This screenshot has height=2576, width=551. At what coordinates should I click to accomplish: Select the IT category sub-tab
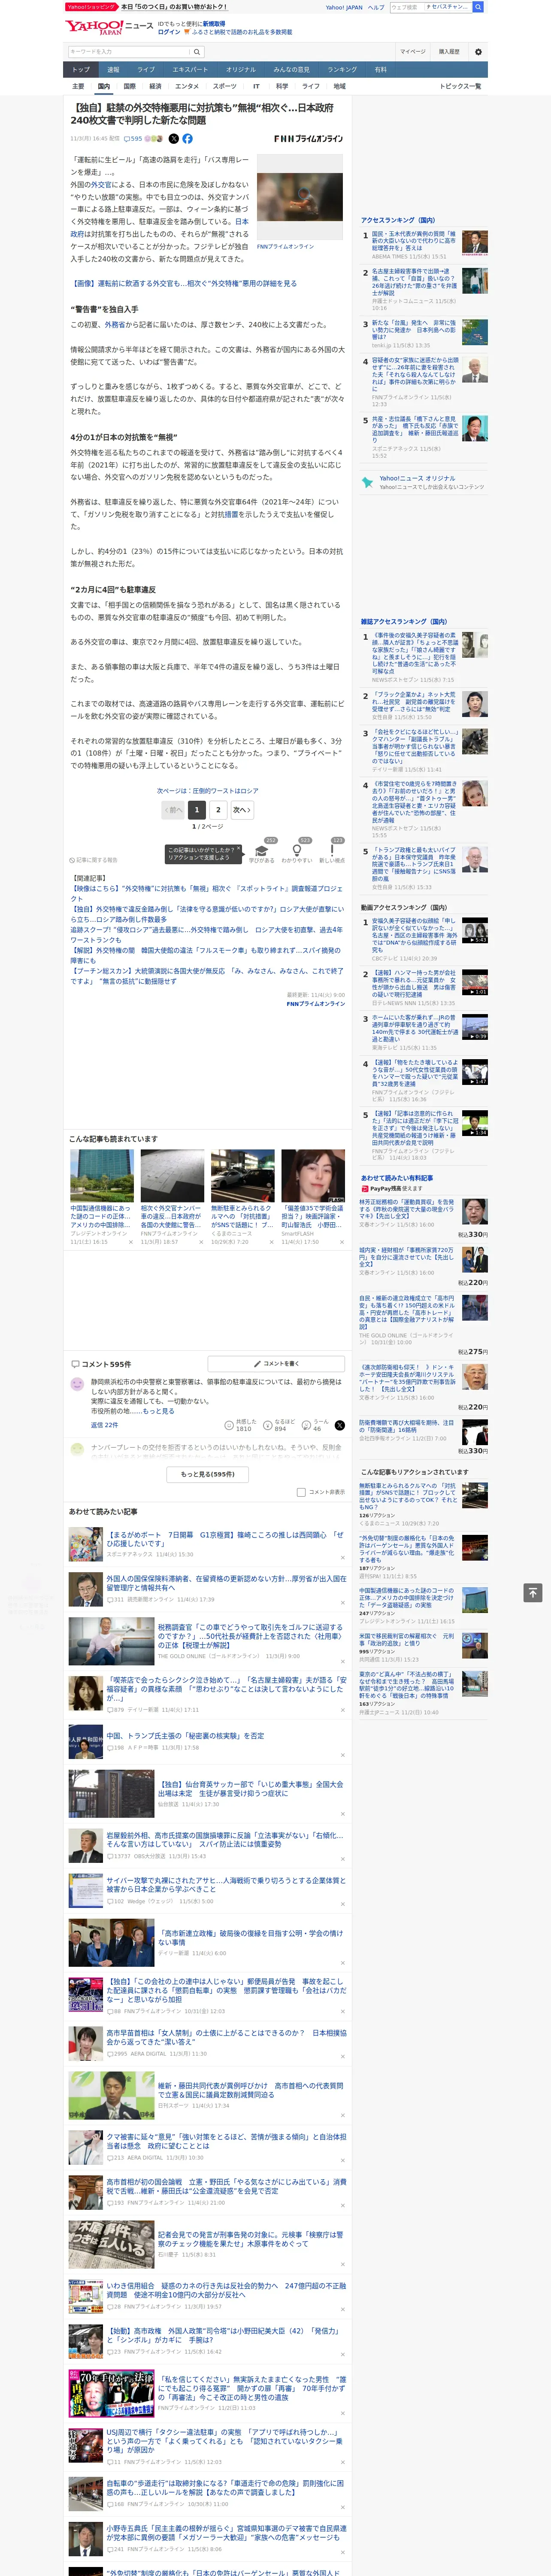coord(256,86)
